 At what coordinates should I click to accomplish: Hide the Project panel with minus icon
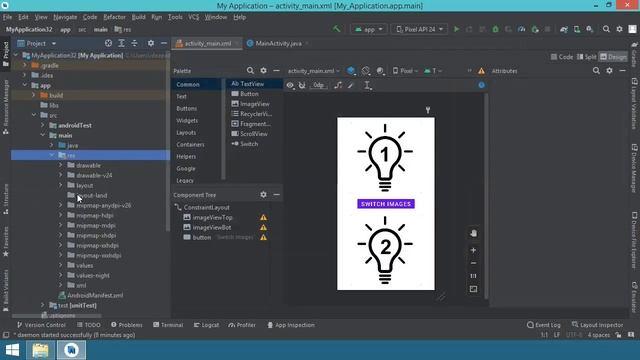pyautogui.click(x=164, y=43)
